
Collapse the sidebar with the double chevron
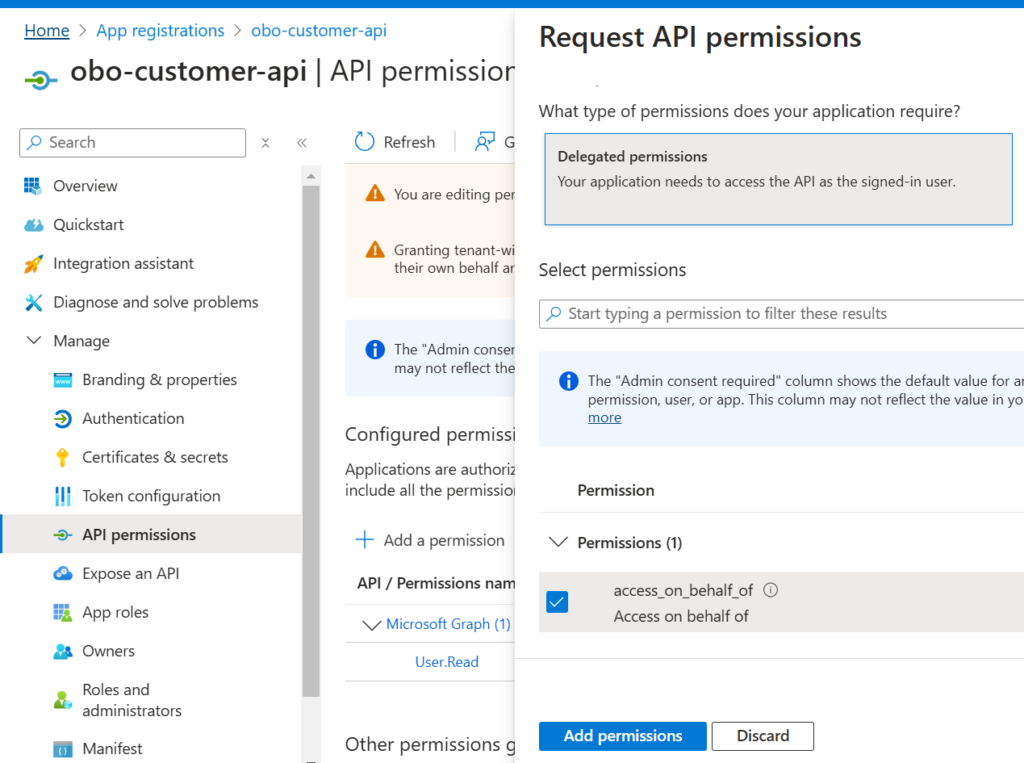(302, 142)
